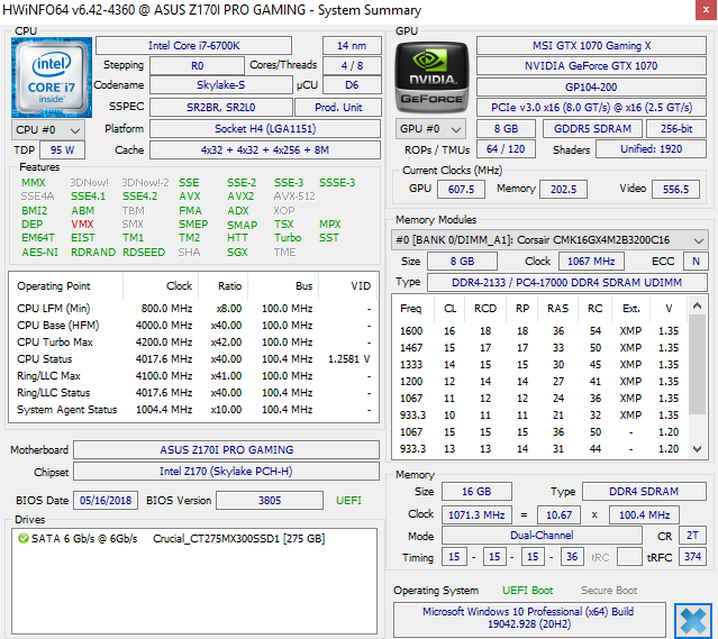Click the 256-bit bus width field
Viewport: 718px width, 639px height.
(676, 129)
